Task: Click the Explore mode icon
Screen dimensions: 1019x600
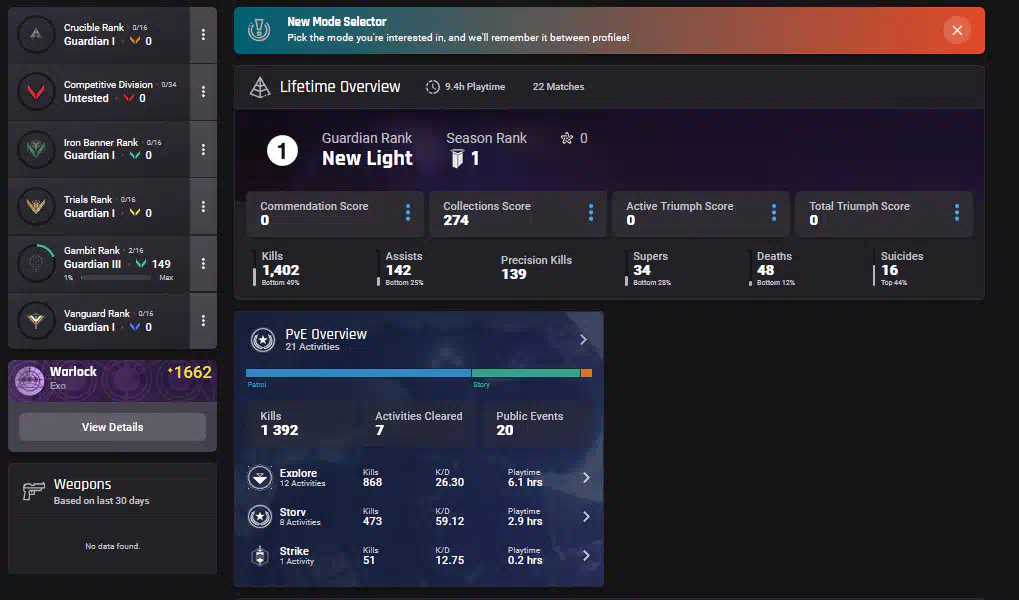Action: [x=260, y=477]
